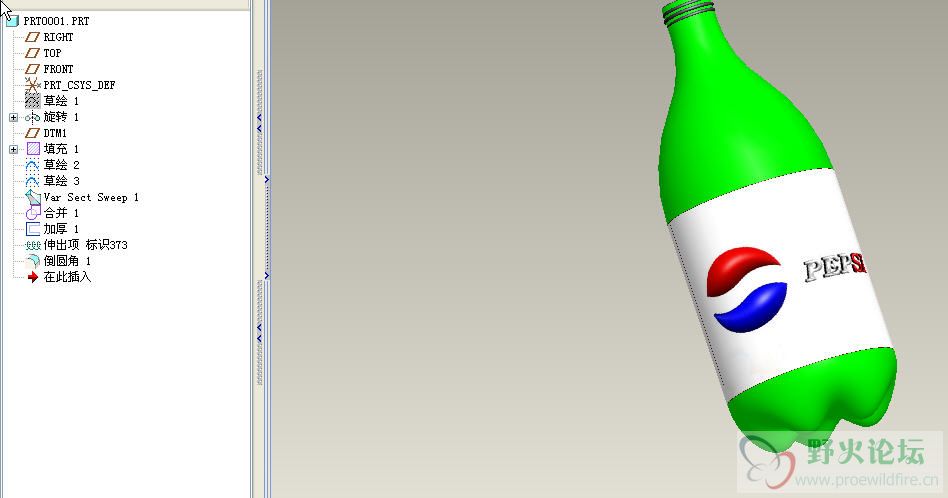
Task: Click the Var Sect Sweep 1 icon
Action: click(33, 197)
